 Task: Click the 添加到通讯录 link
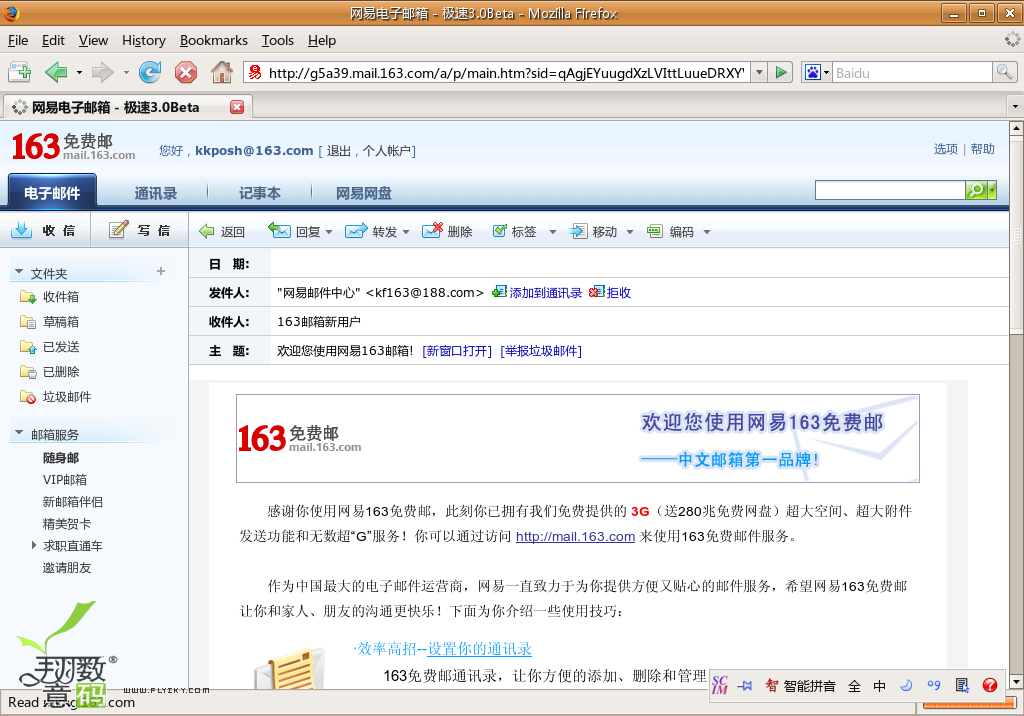point(545,293)
